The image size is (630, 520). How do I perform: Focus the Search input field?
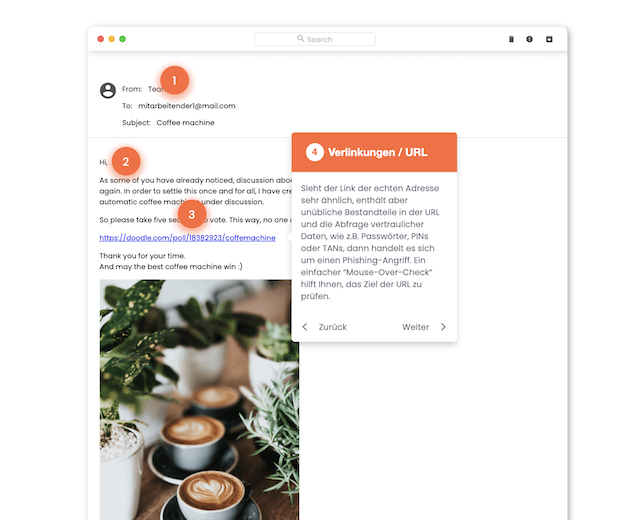click(x=315, y=39)
